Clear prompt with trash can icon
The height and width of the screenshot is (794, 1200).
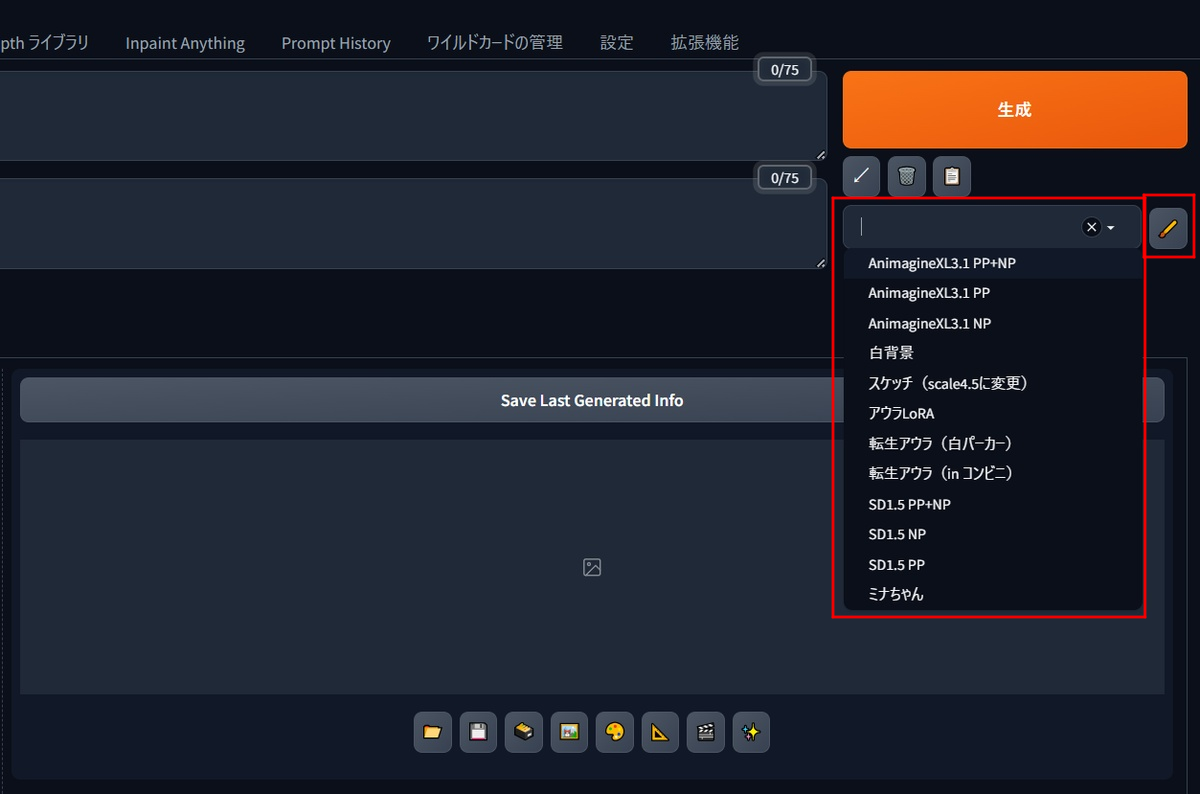906,176
